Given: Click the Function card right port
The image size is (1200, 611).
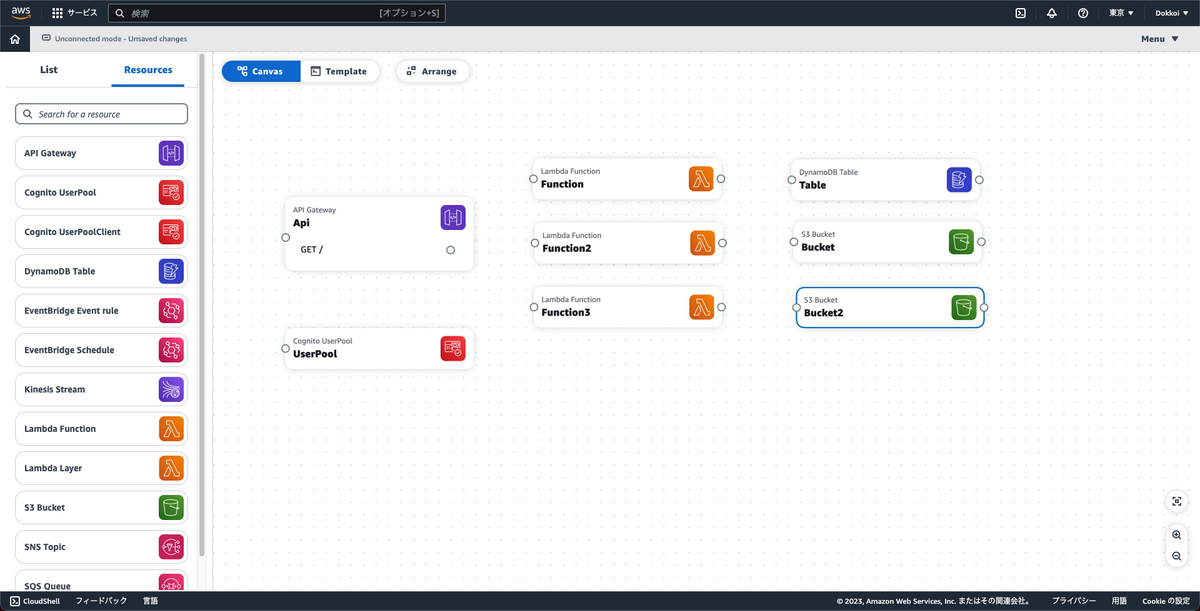Looking at the screenshot, I should (721, 179).
